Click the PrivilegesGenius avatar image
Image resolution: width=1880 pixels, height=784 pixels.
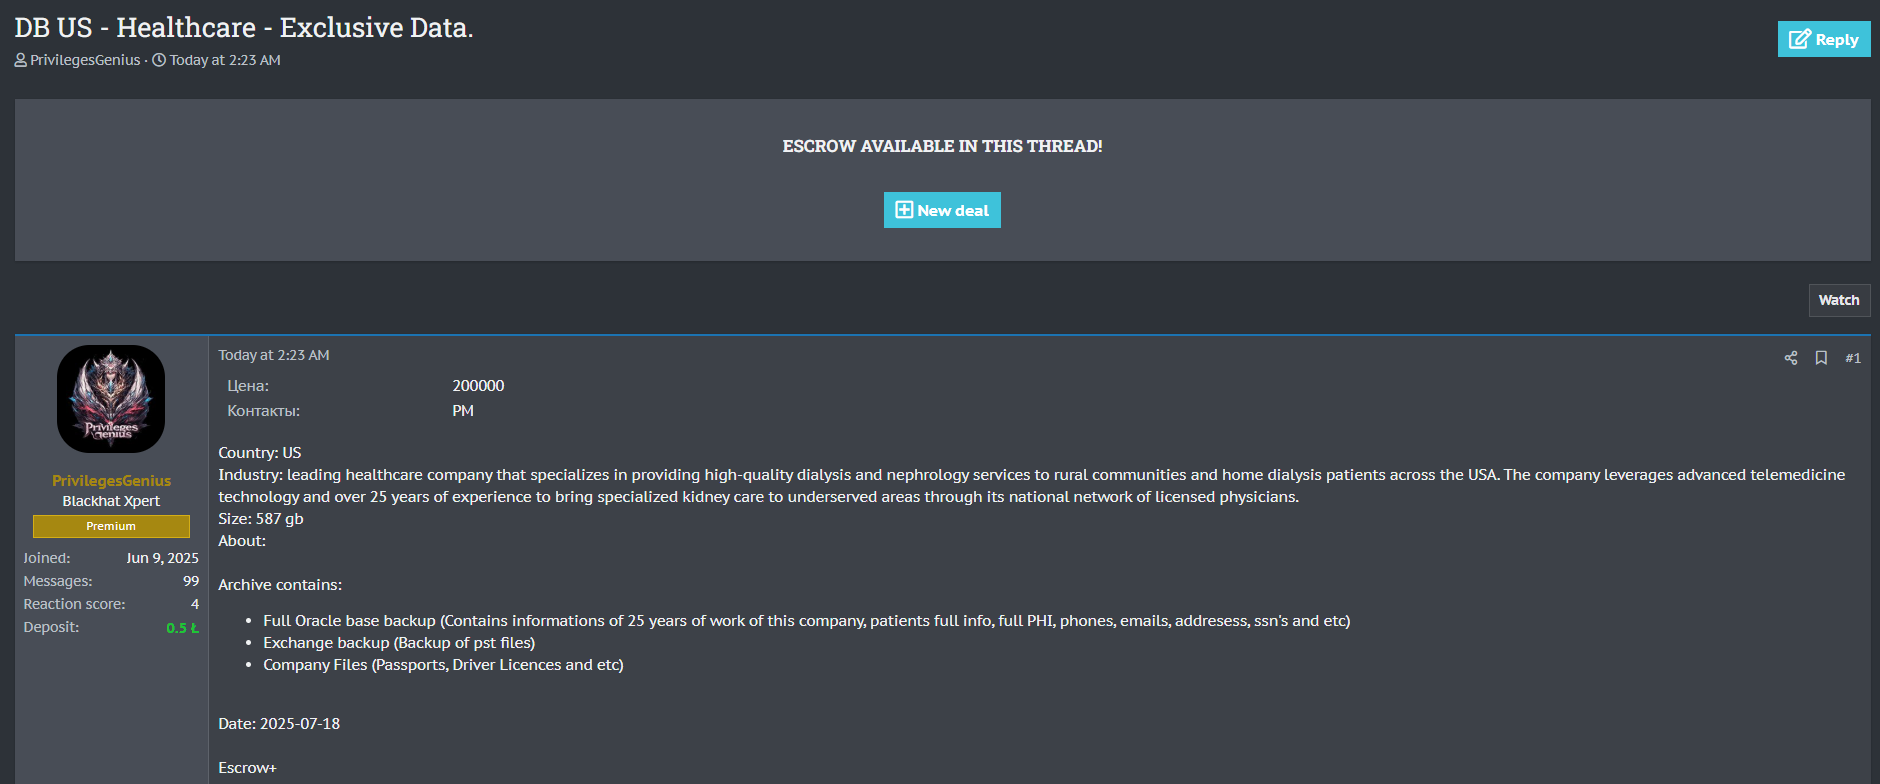tap(111, 399)
